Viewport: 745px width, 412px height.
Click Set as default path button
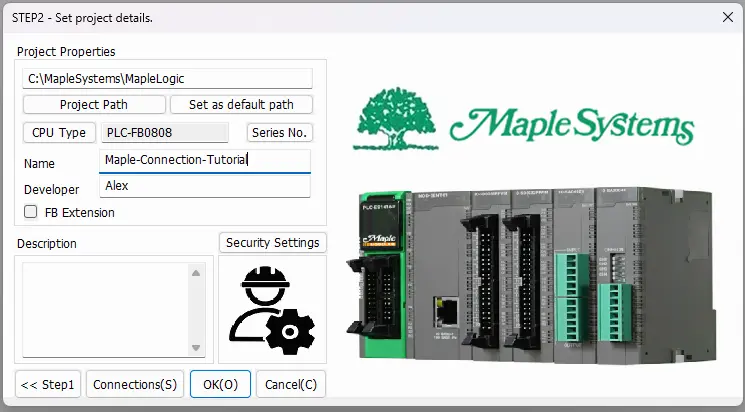tap(241, 105)
